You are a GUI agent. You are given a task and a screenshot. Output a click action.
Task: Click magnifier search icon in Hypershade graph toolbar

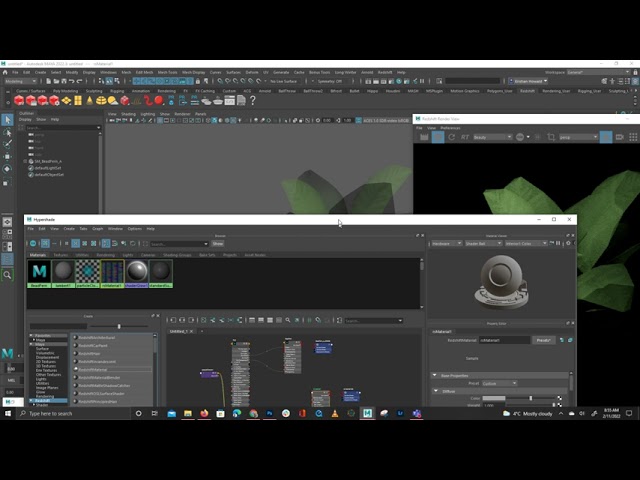click(288, 320)
